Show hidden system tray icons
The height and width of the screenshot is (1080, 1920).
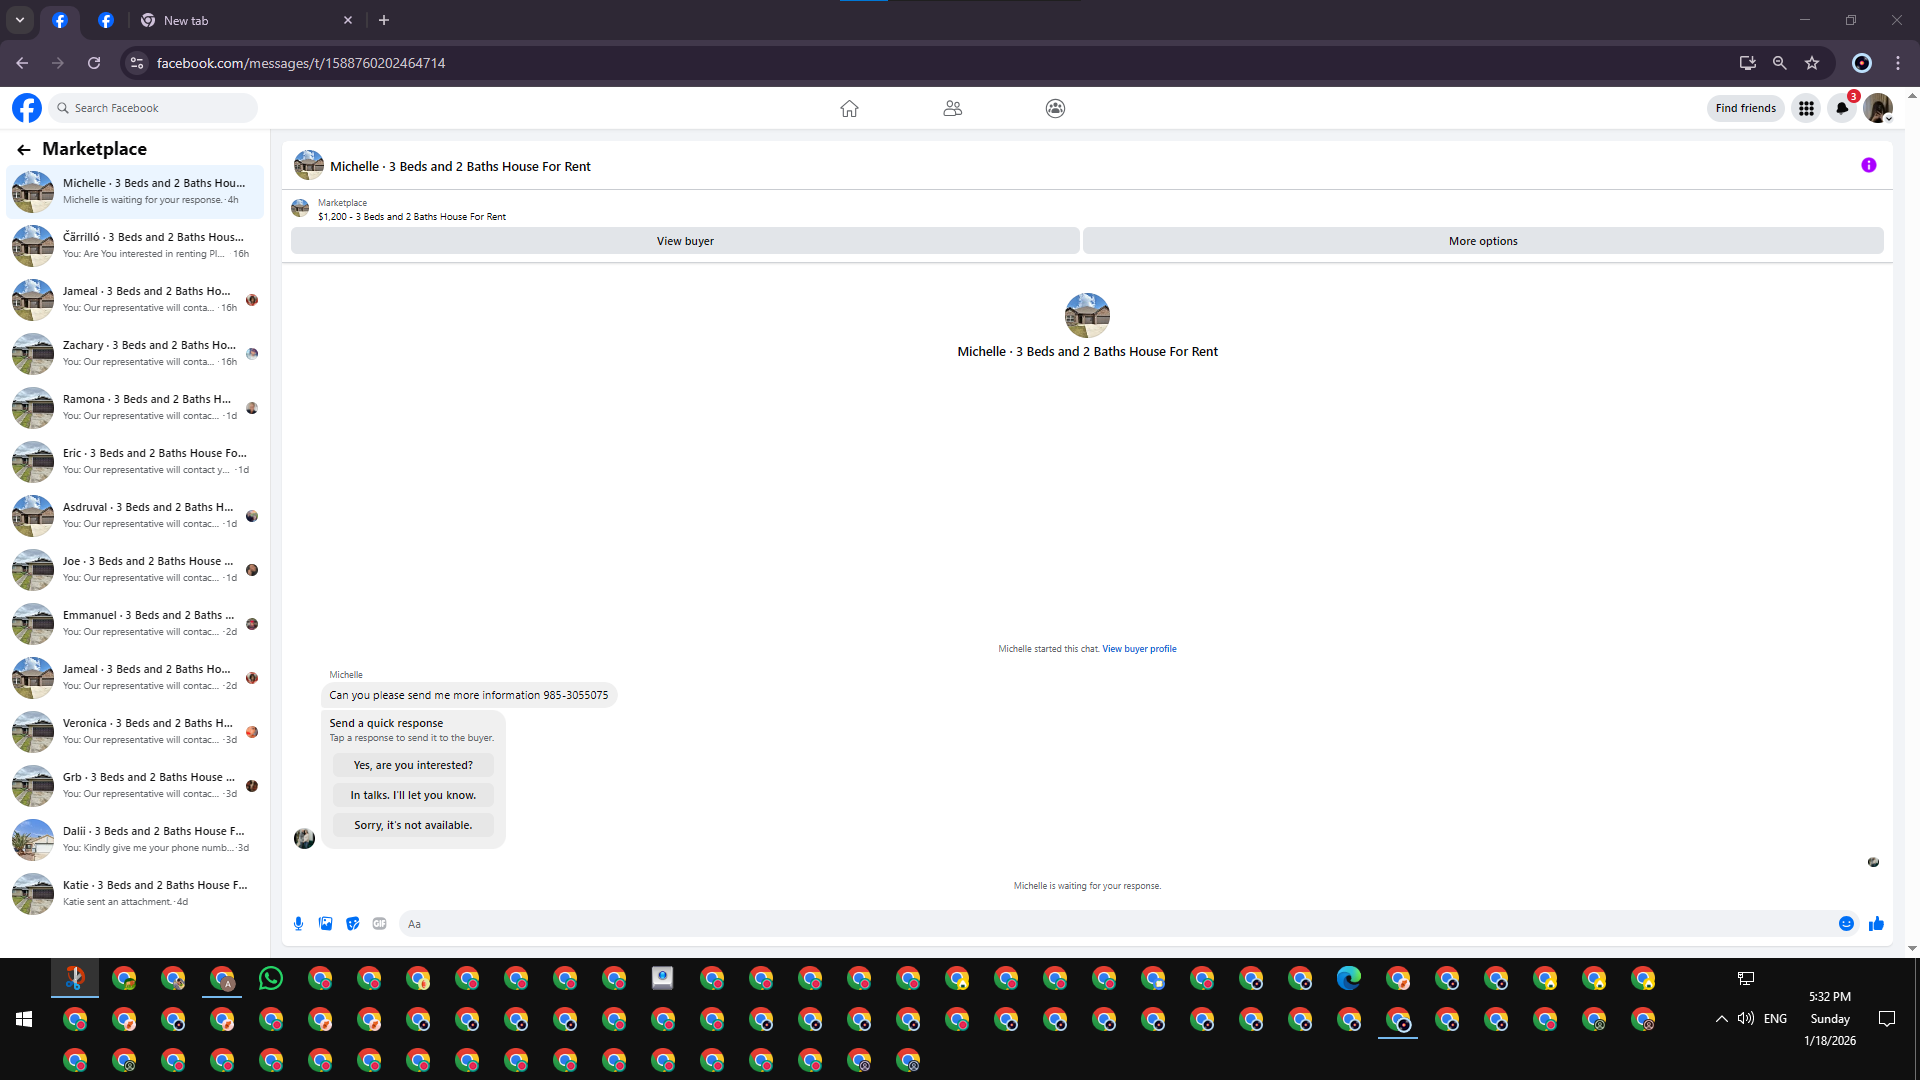click(1721, 1019)
